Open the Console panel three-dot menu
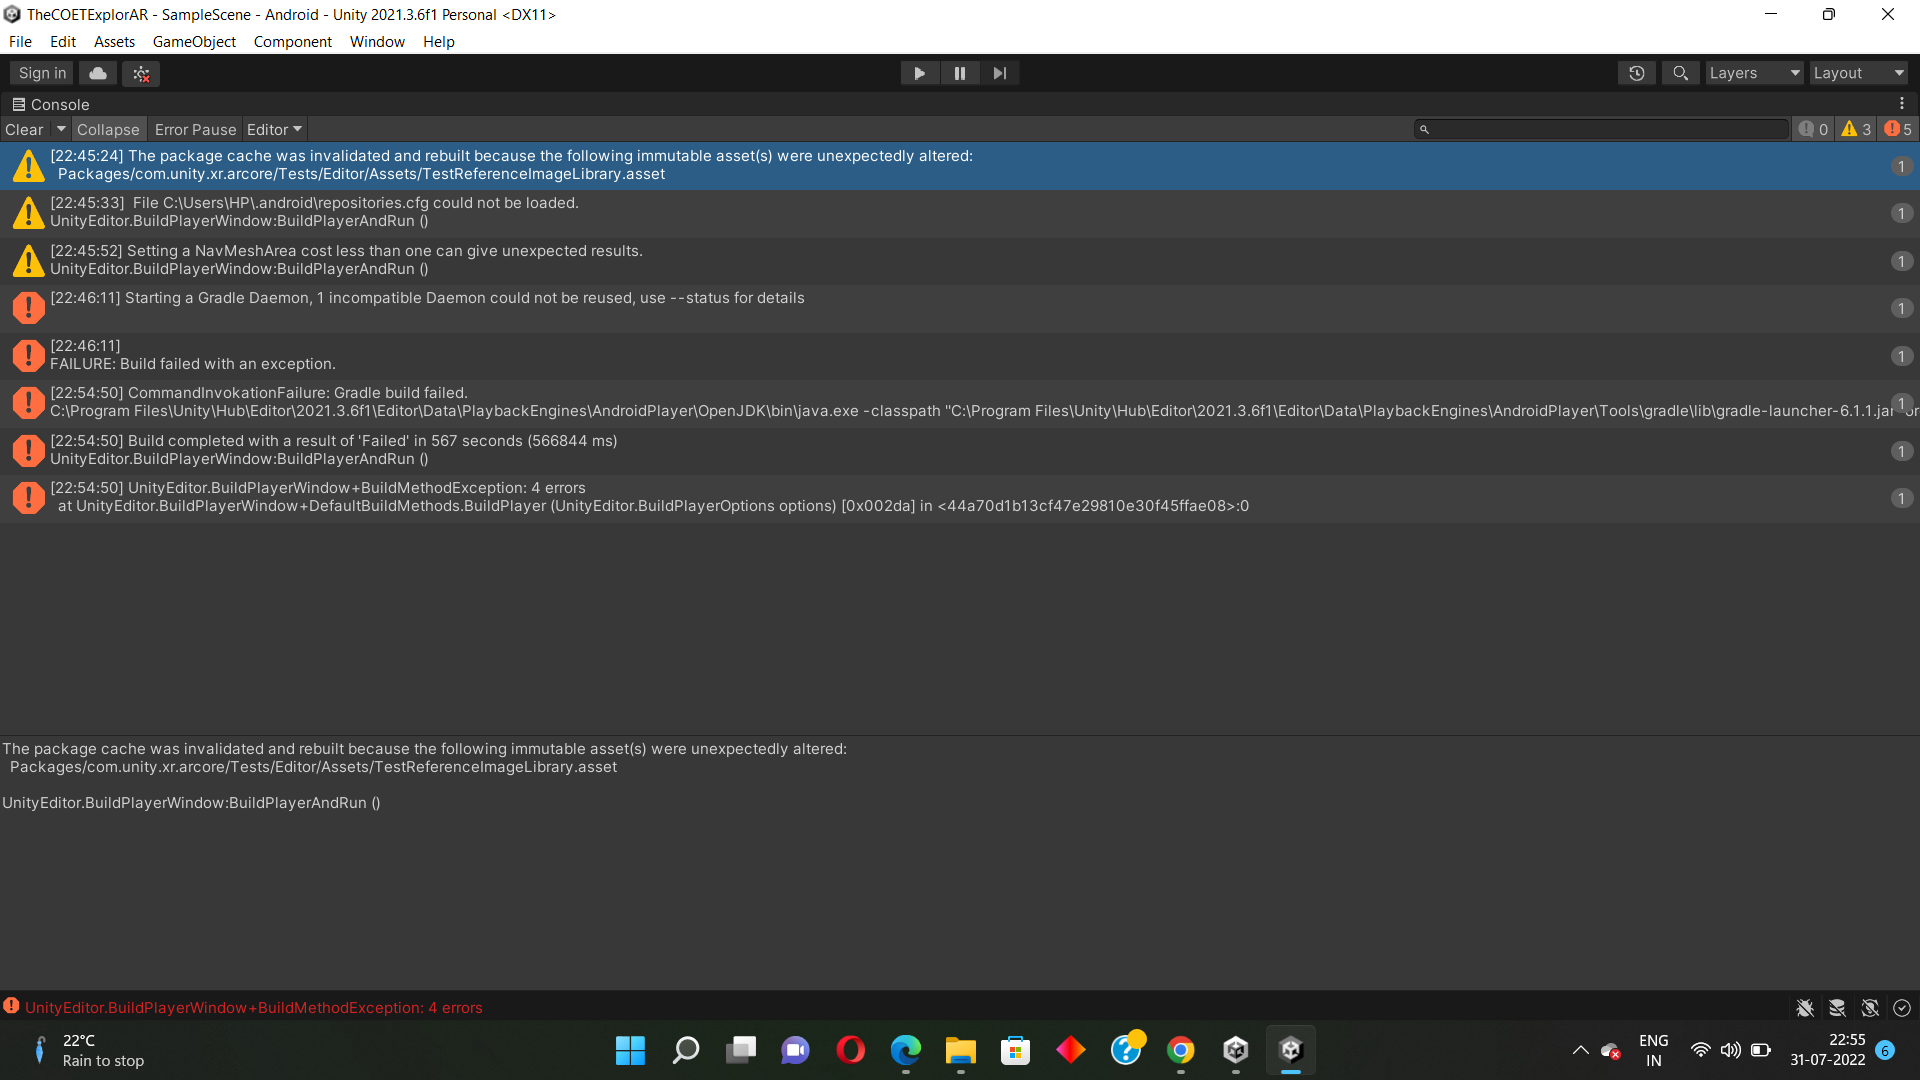 coord(1901,104)
